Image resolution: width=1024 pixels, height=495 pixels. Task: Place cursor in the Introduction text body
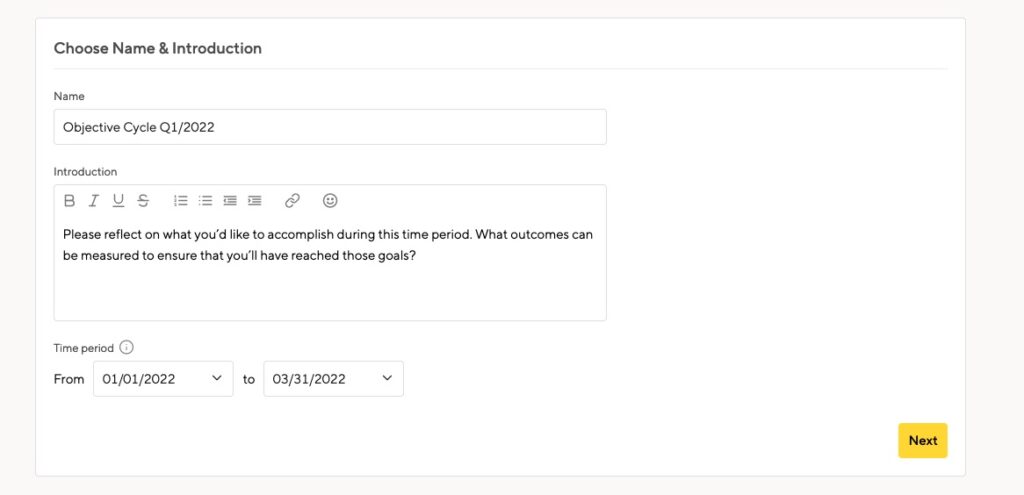pos(330,268)
